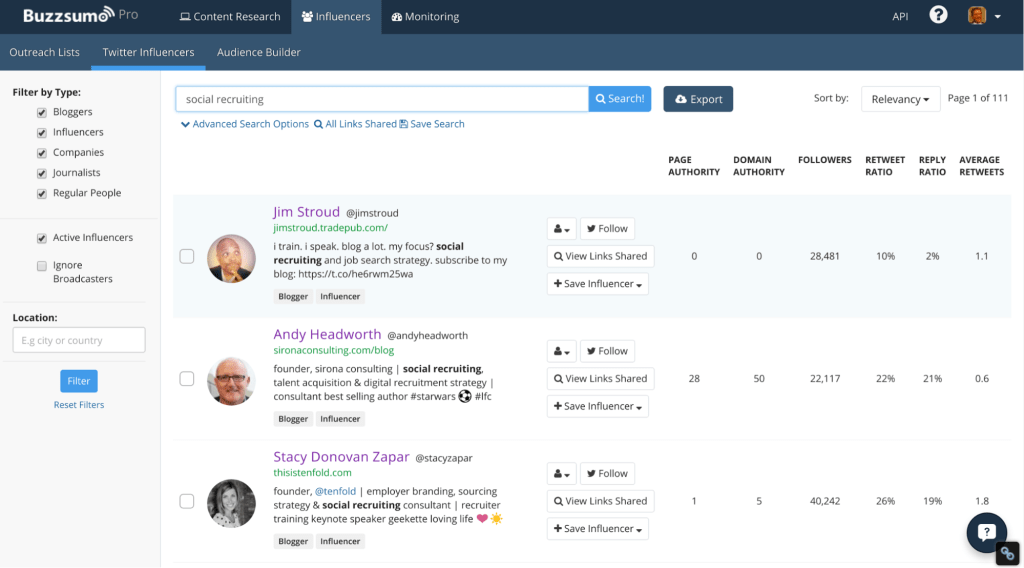Open the Jim Stroud name link
The width and height of the screenshot is (1024, 568).
[x=306, y=212]
